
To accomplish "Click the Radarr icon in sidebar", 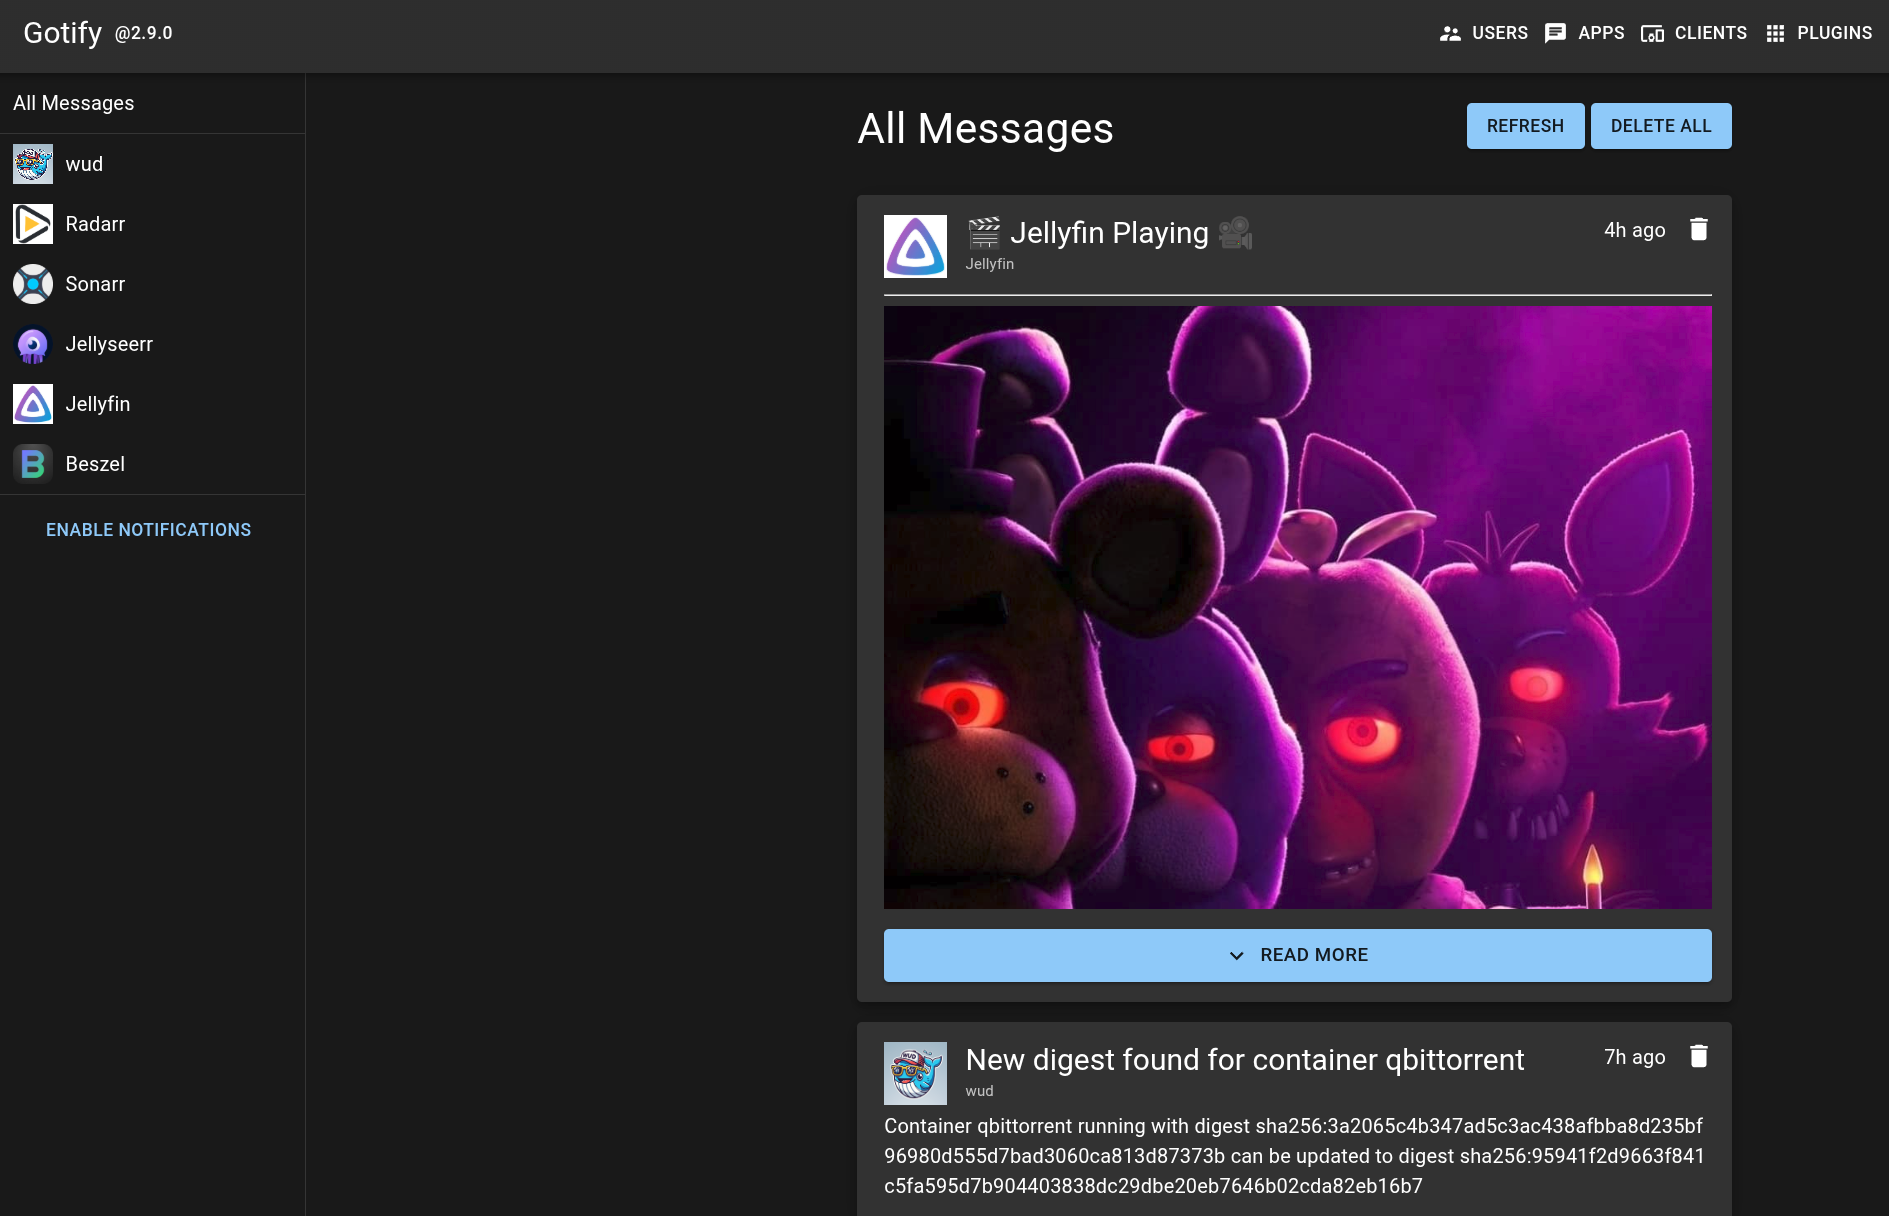I will click(x=33, y=224).
